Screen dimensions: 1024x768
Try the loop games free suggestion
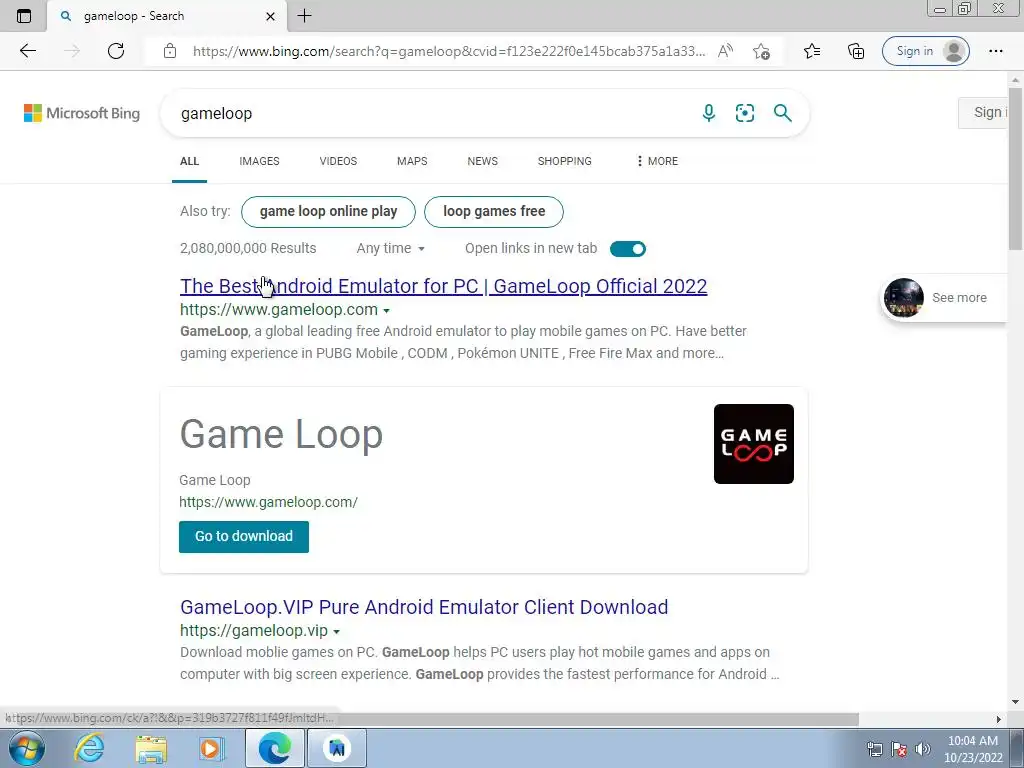(494, 212)
